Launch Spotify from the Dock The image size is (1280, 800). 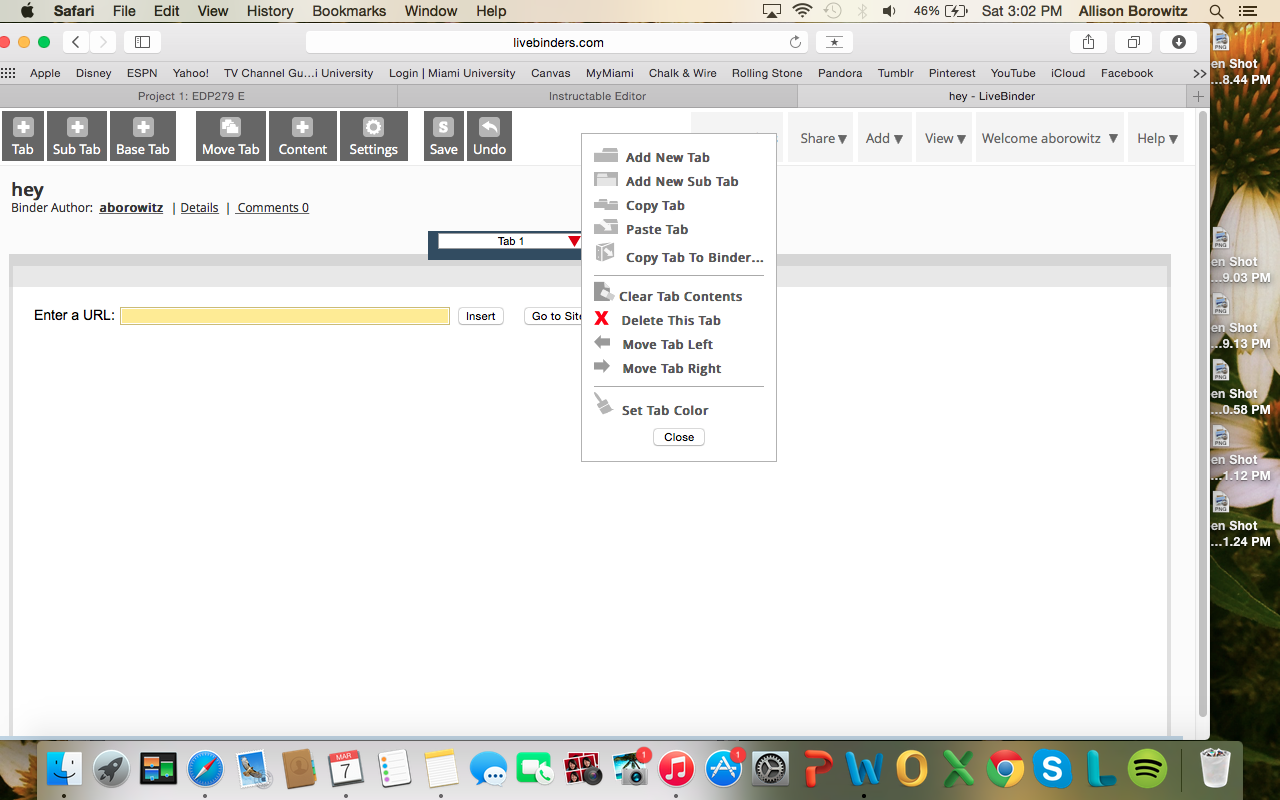tap(1146, 768)
